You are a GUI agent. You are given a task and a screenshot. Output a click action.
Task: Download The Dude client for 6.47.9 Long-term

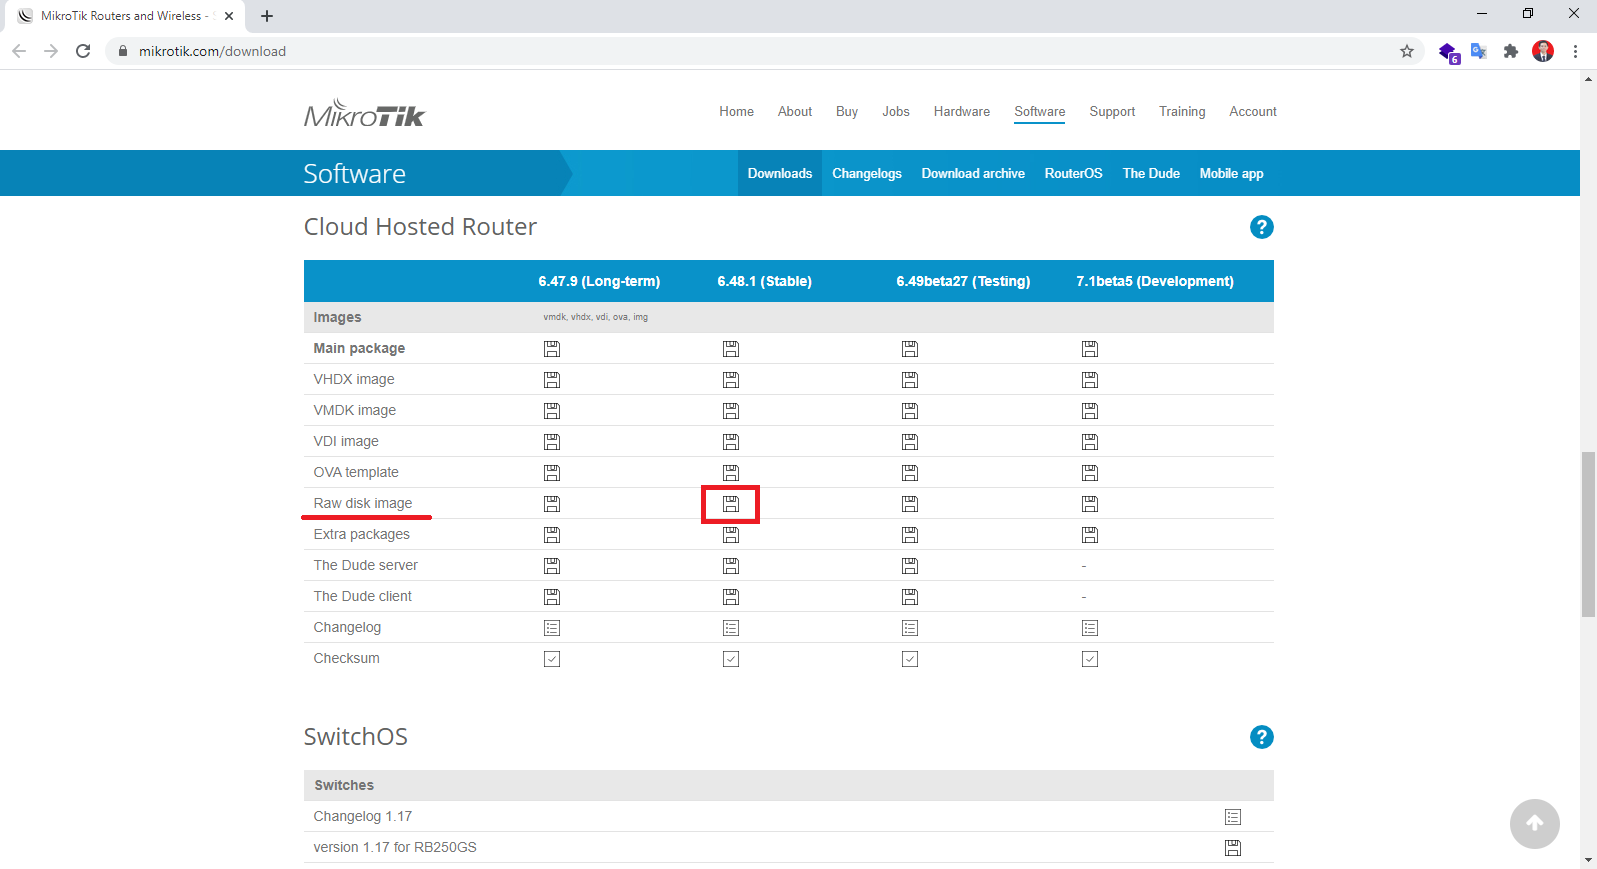552,597
